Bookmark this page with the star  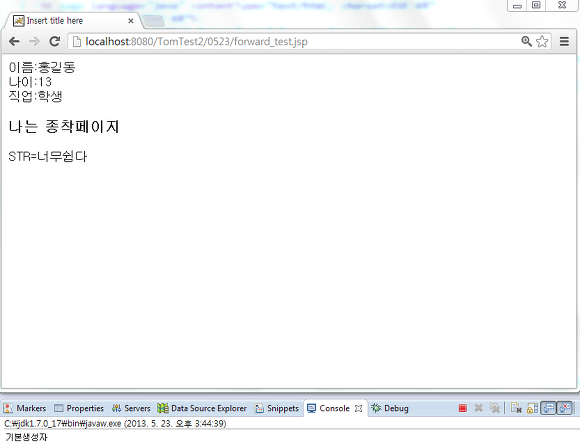coord(542,41)
